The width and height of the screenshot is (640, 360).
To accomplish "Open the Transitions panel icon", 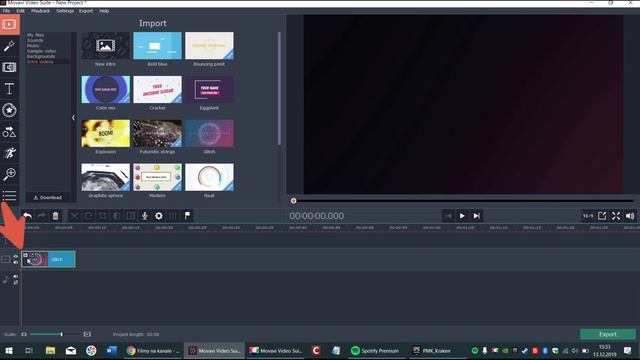I will coord(9,67).
